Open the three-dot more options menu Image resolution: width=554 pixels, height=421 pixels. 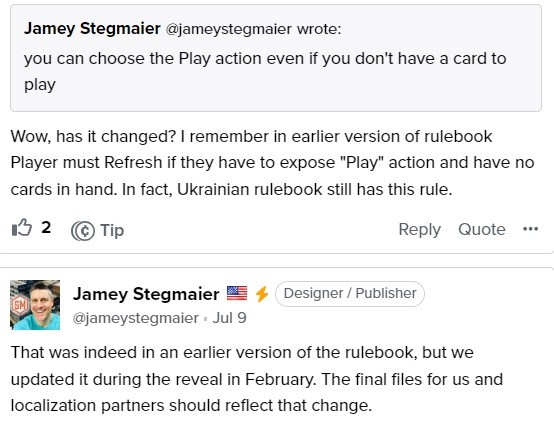530,229
